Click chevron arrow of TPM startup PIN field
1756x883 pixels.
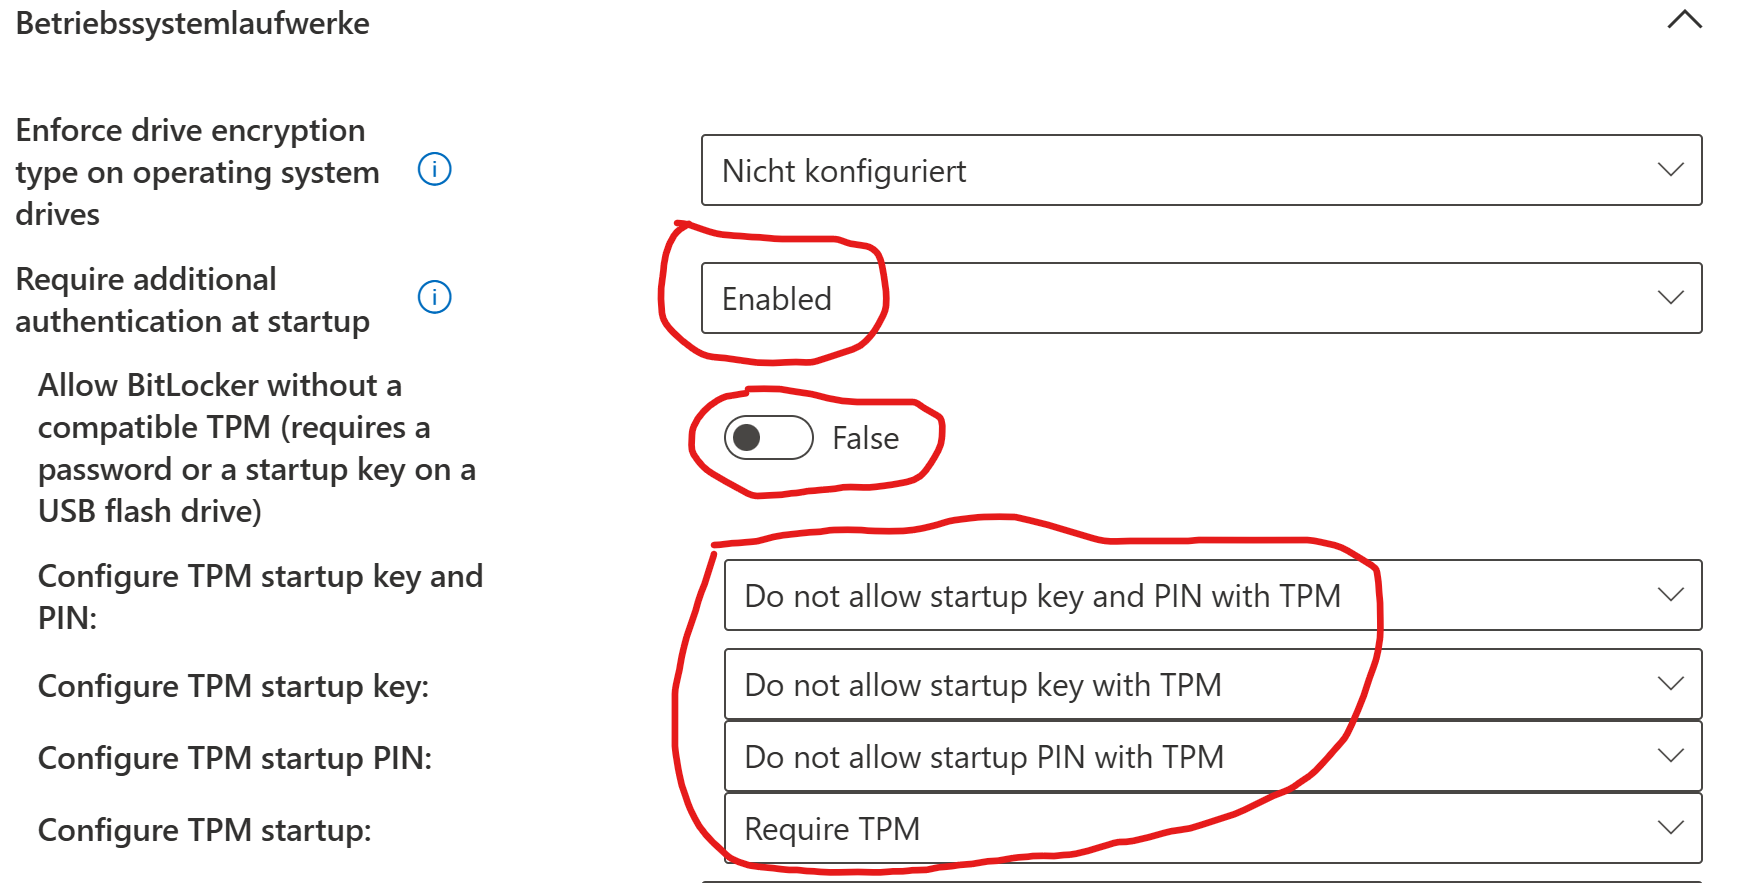pos(1670,755)
